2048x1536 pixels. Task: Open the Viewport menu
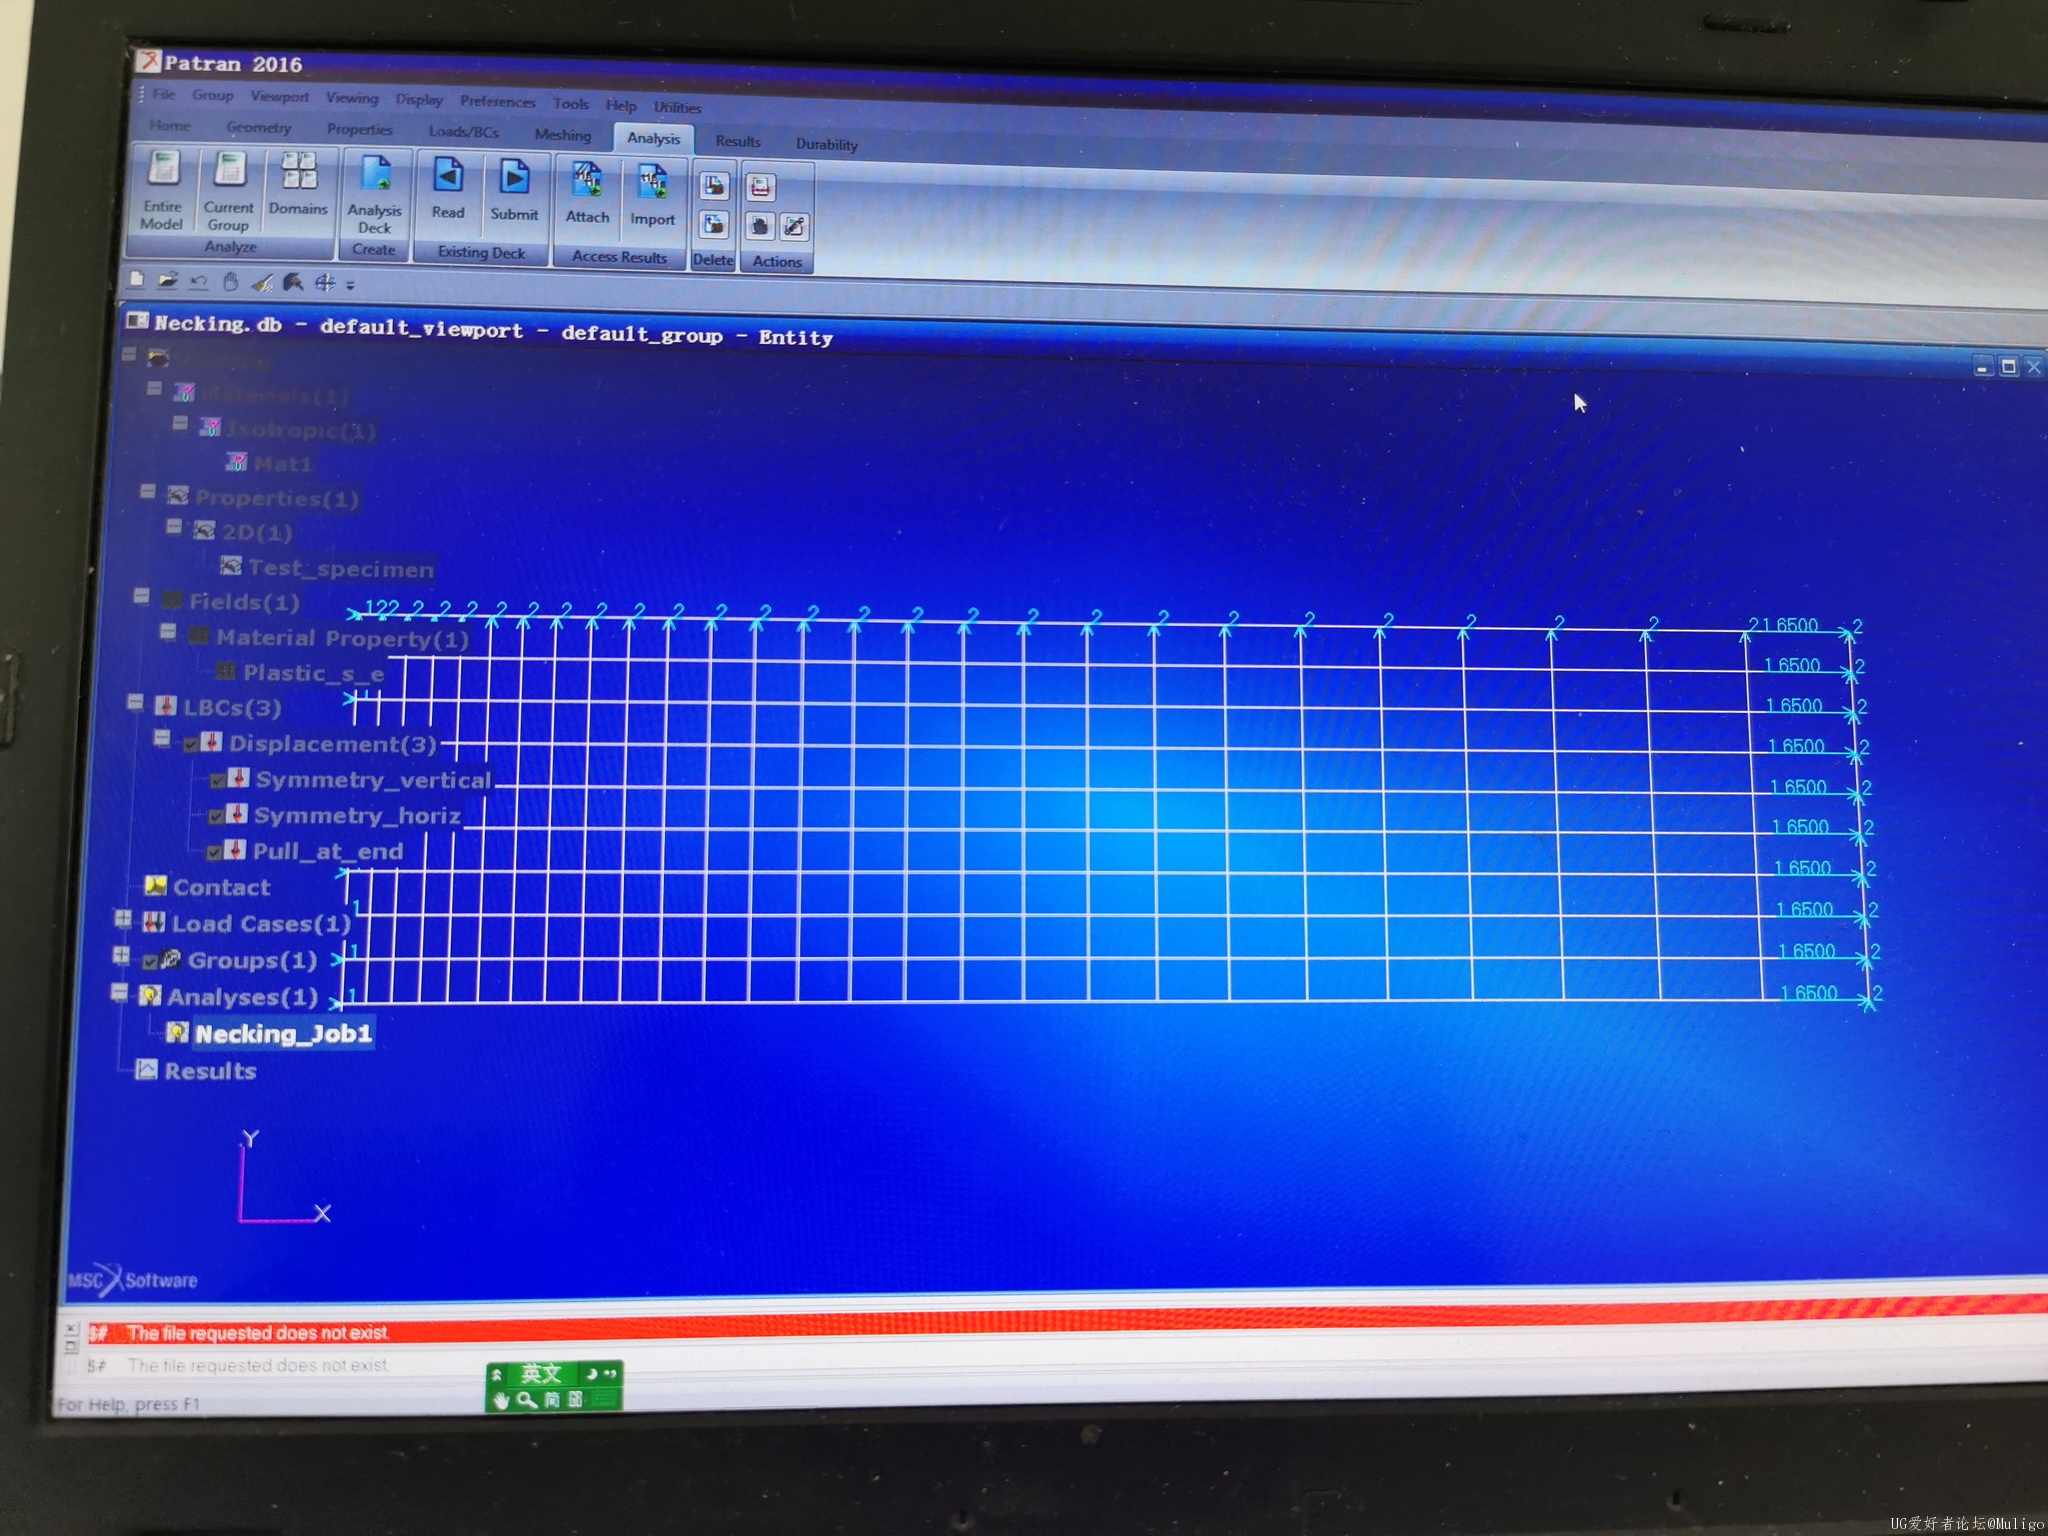click(x=279, y=97)
